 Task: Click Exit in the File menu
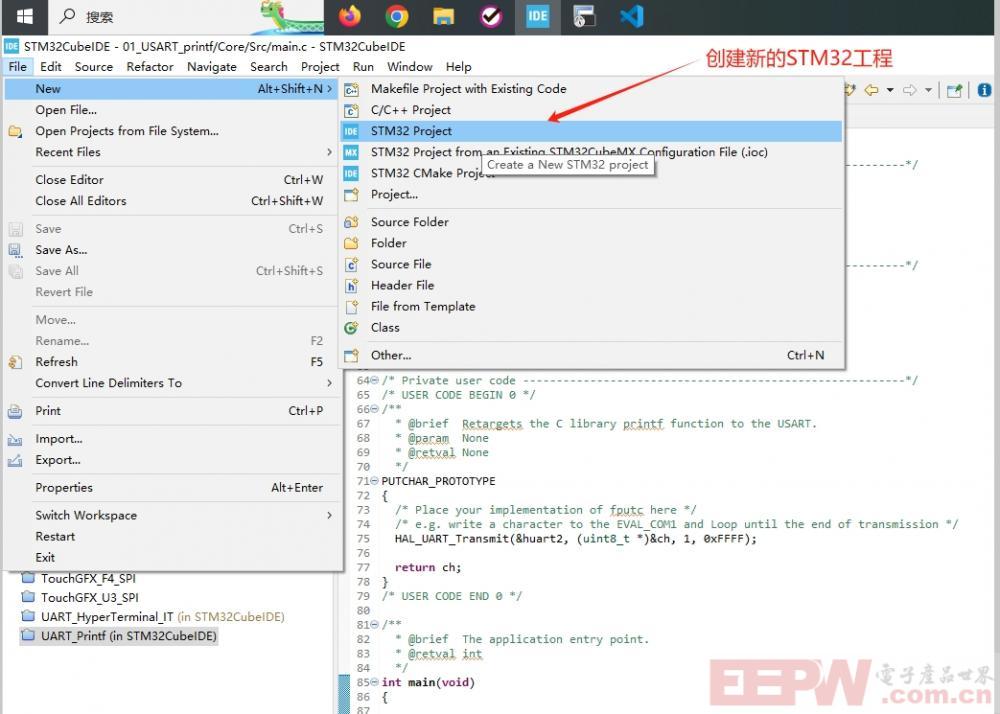click(x=173, y=557)
